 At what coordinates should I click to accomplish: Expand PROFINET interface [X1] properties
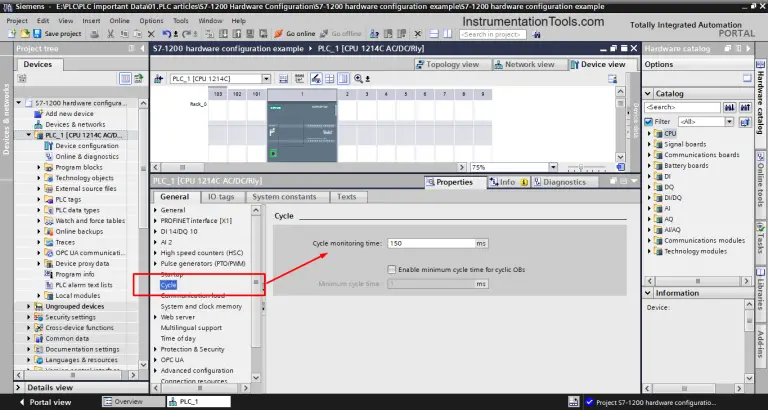[156, 221]
